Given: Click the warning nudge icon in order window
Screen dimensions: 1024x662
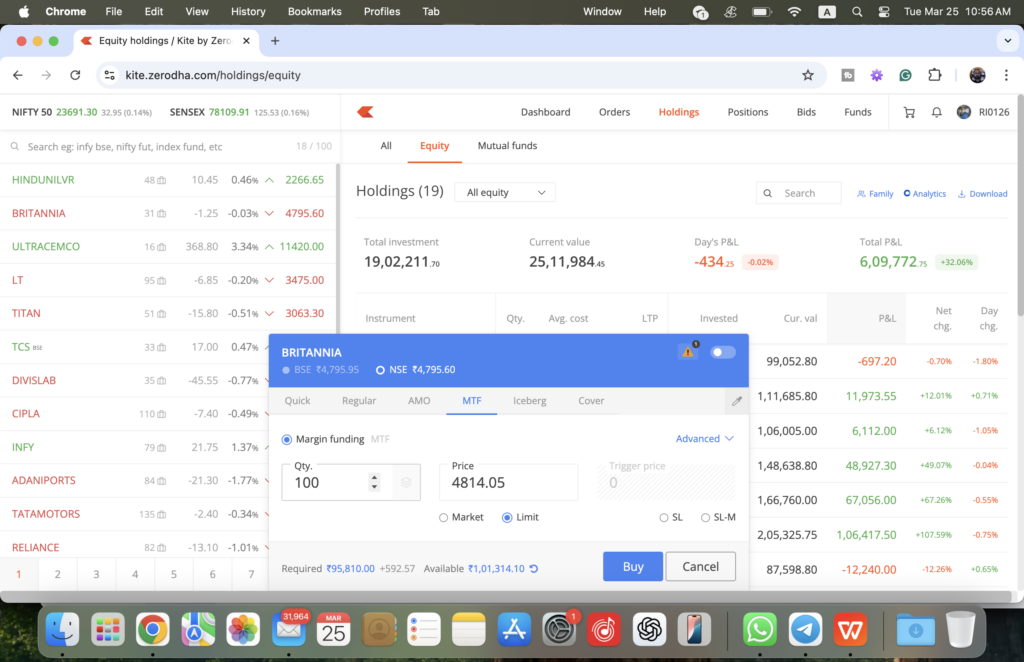Looking at the screenshot, I should [688, 351].
